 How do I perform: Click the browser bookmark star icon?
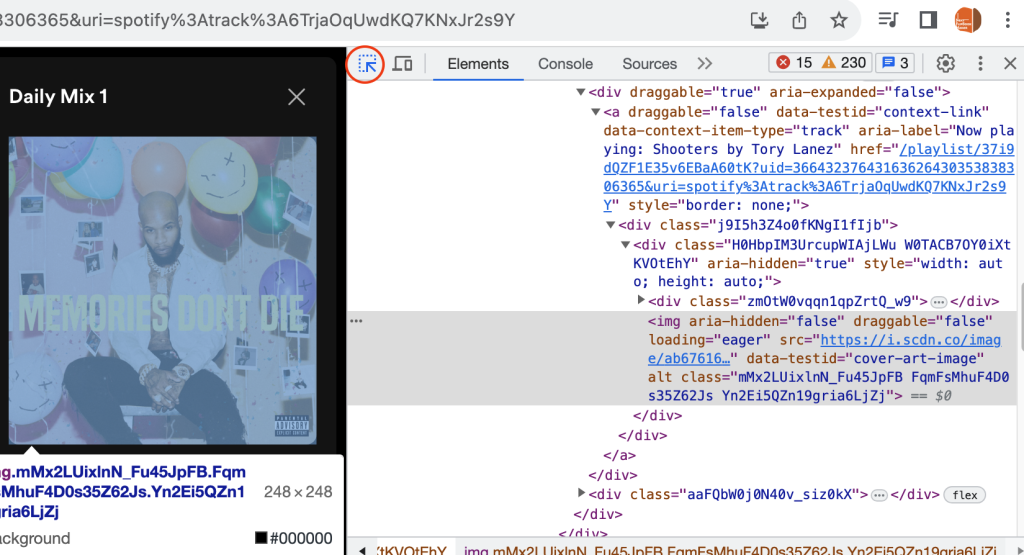pyautogui.click(x=838, y=20)
